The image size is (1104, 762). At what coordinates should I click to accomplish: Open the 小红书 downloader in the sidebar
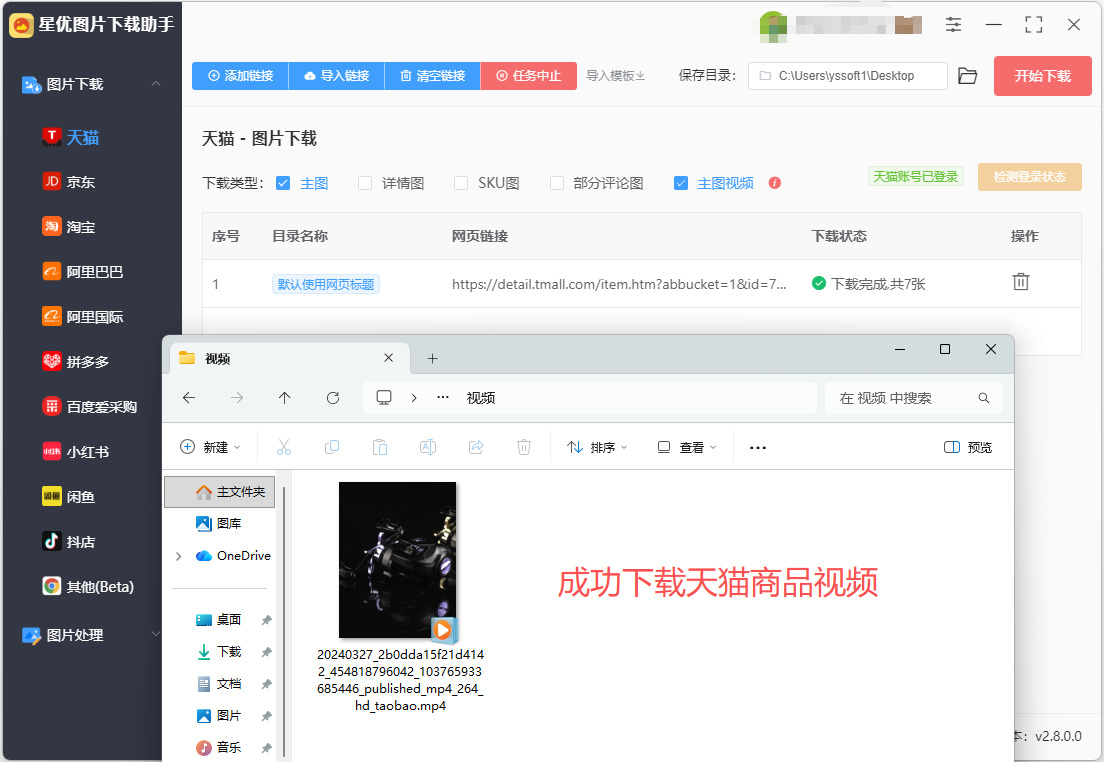75,451
